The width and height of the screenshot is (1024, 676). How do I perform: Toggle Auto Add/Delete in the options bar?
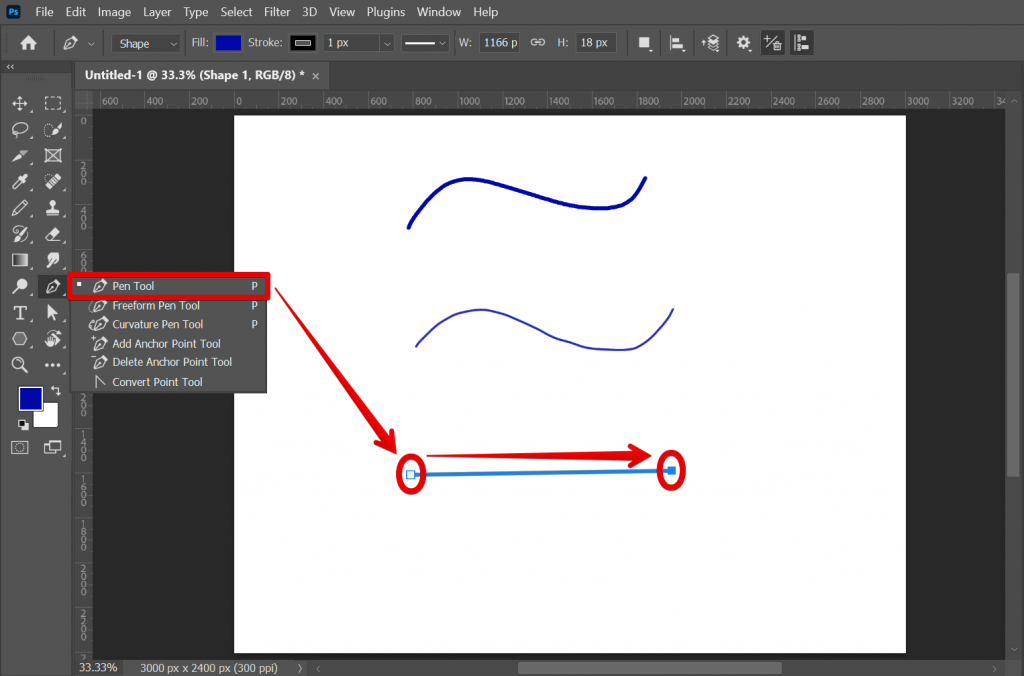pos(773,43)
